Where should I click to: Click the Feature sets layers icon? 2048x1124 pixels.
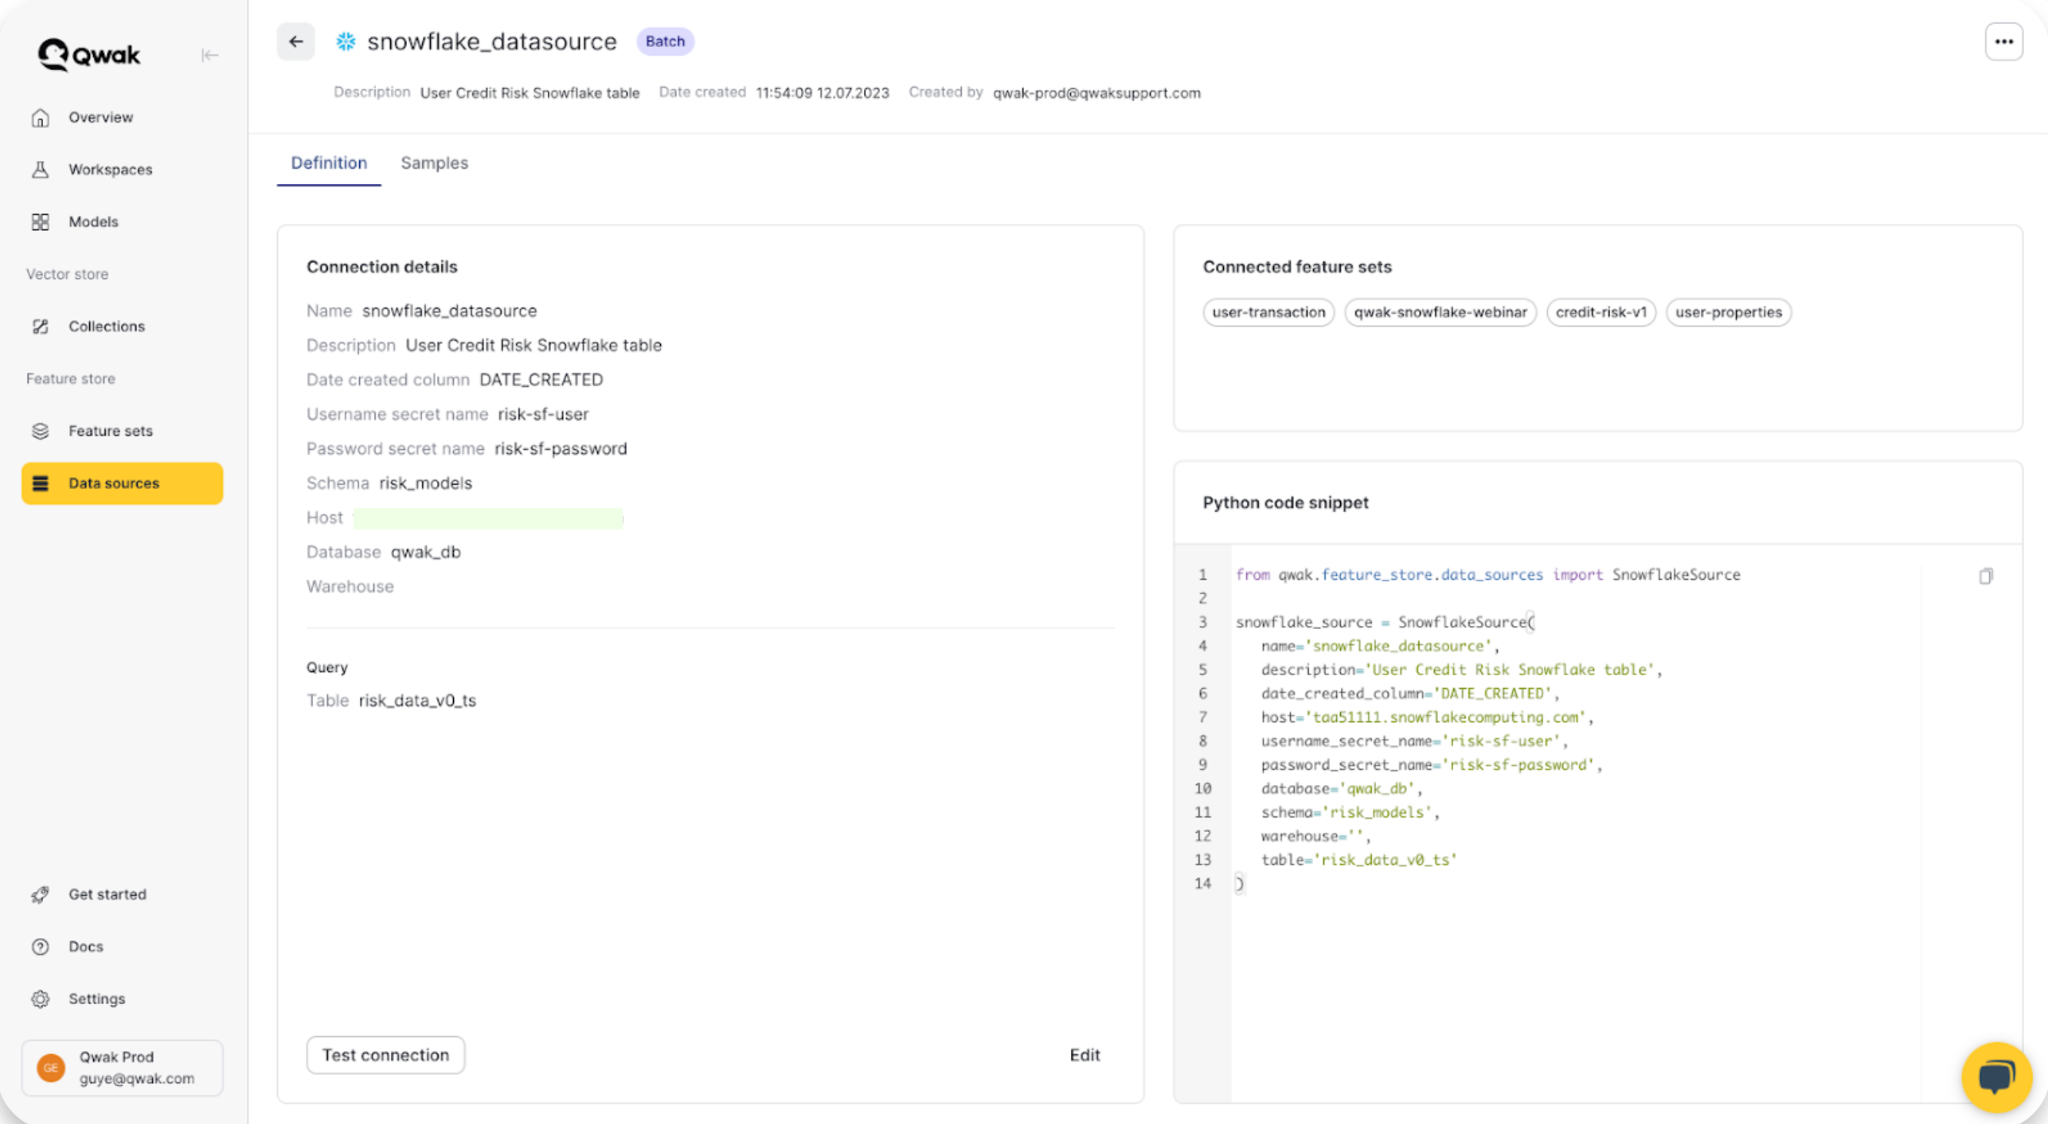(40, 431)
